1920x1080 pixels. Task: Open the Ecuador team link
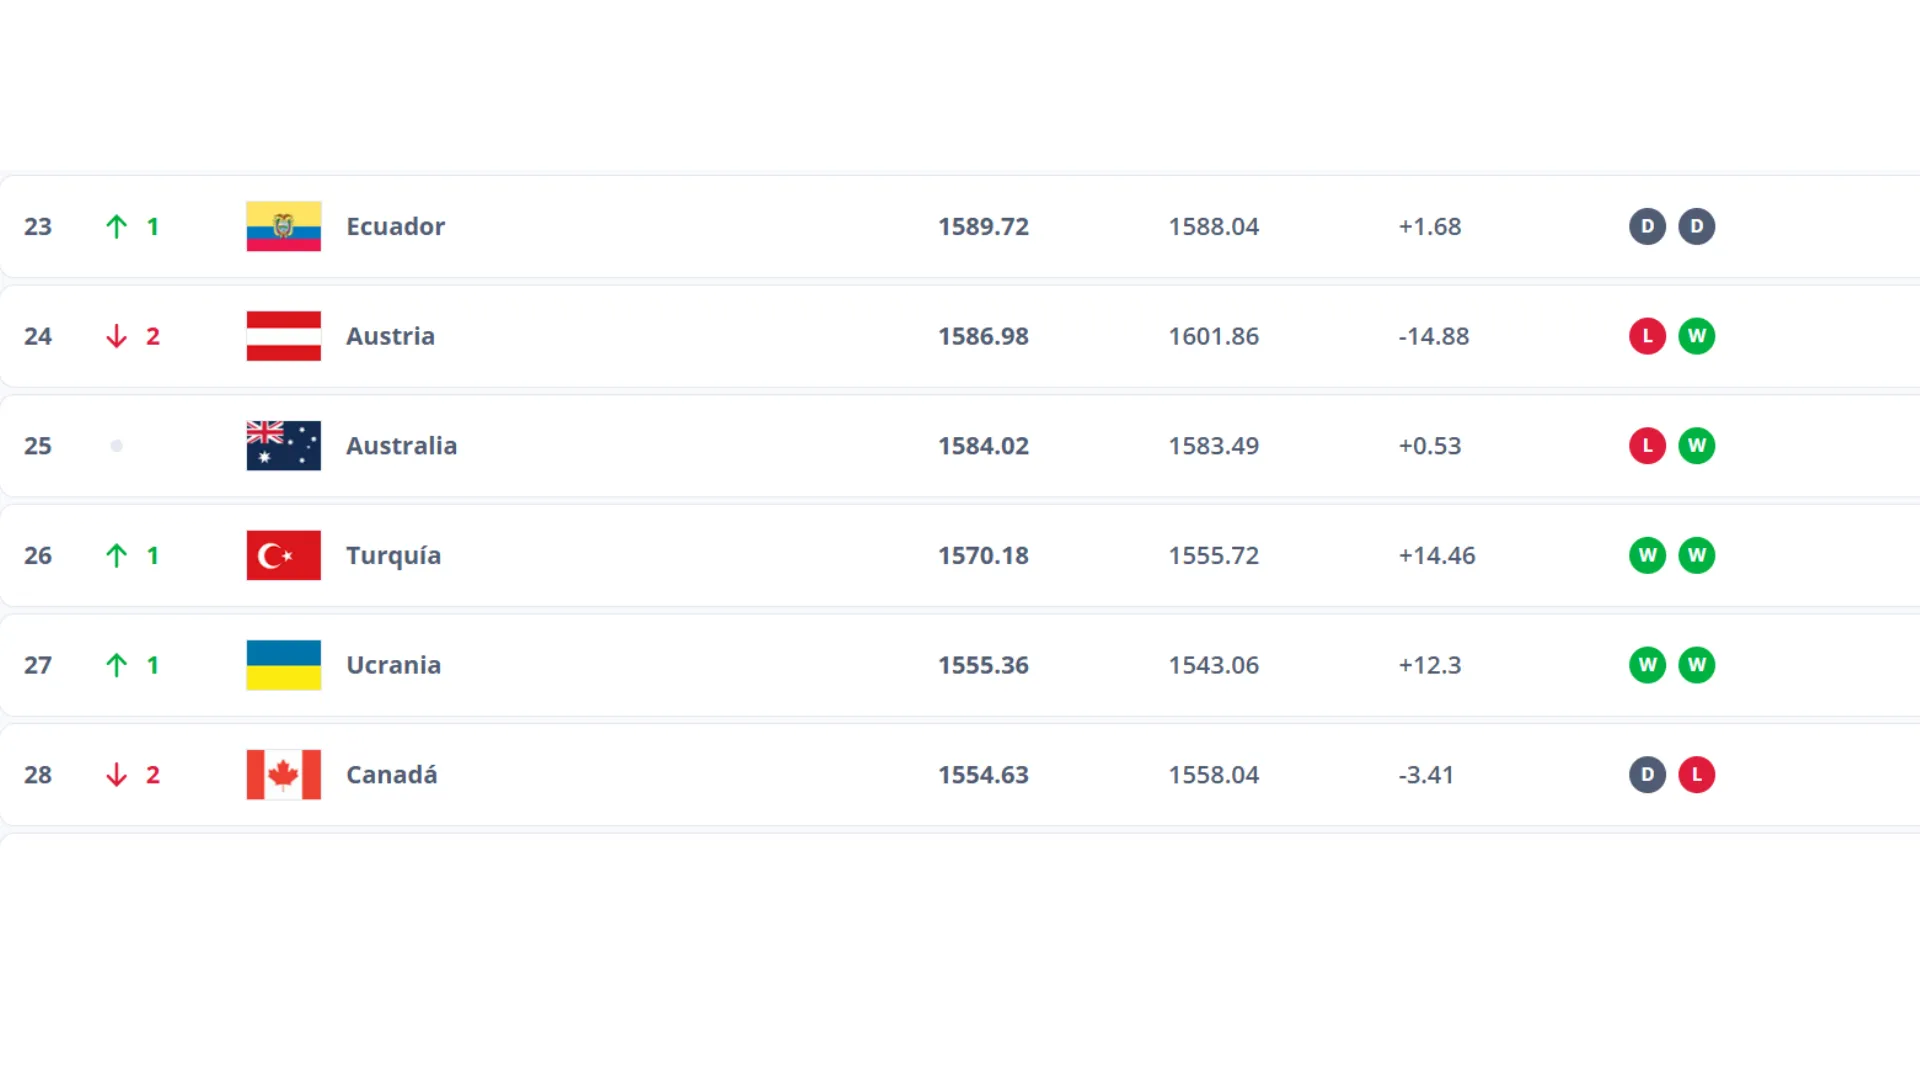pyautogui.click(x=395, y=227)
